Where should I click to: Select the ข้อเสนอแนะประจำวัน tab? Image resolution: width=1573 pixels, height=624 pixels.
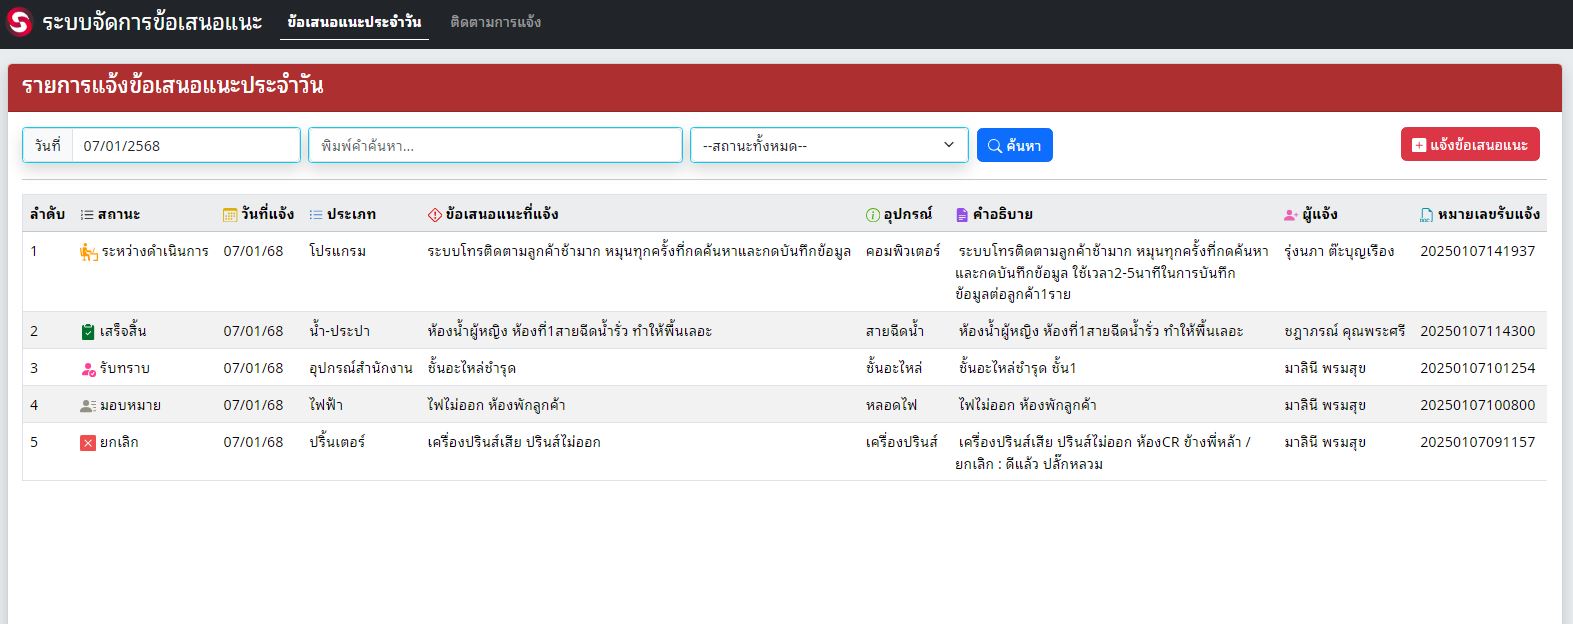coord(354,22)
